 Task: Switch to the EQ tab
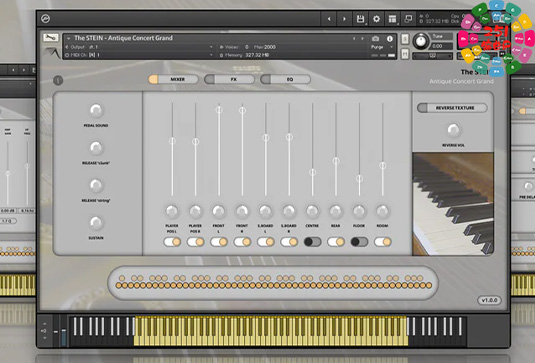click(x=285, y=79)
